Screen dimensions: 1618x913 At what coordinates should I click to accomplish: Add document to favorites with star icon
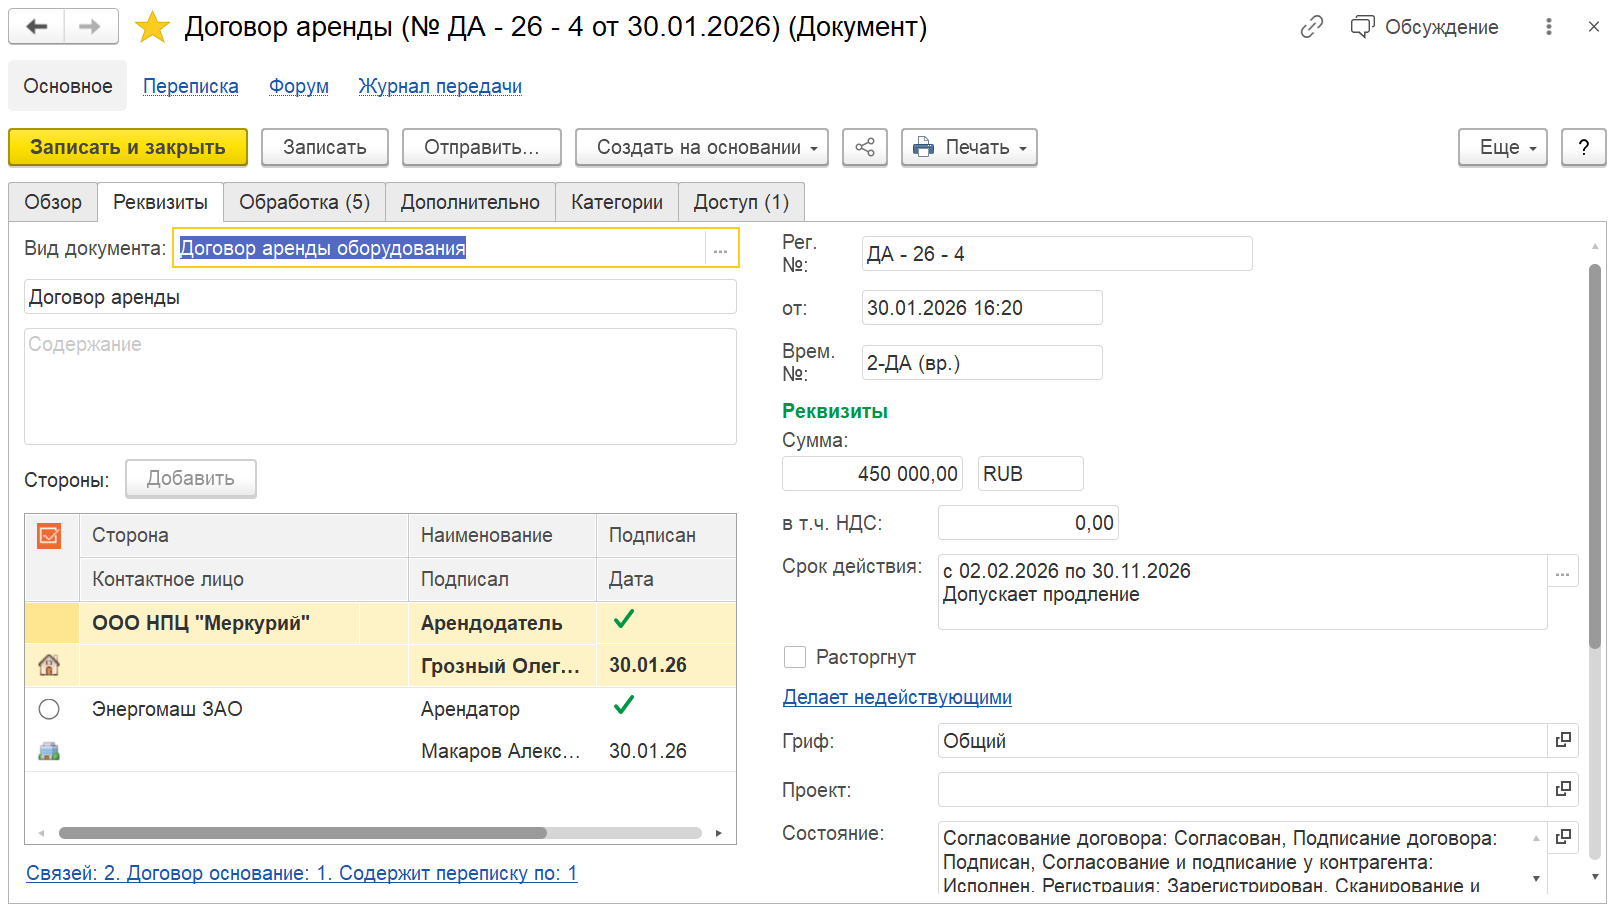coord(152,27)
